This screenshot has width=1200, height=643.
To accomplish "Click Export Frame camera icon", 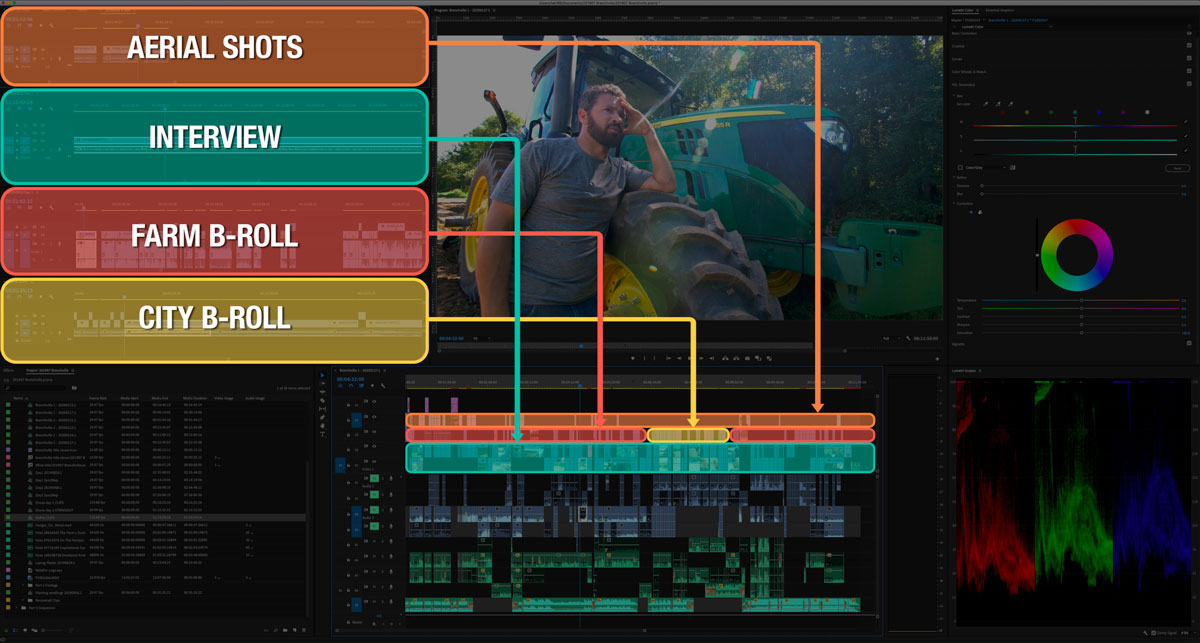I will click(747, 358).
